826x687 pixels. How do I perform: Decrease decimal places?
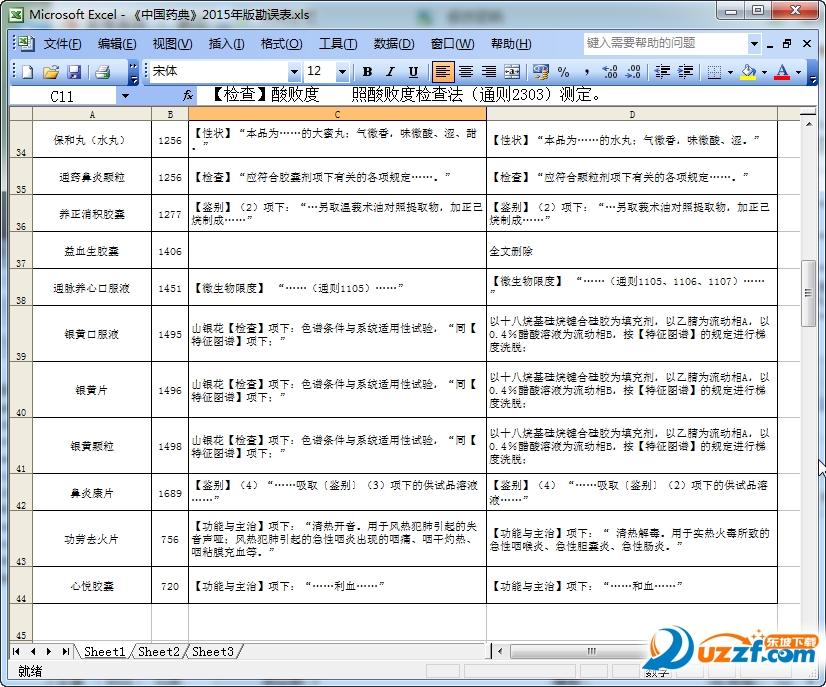(x=633, y=72)
